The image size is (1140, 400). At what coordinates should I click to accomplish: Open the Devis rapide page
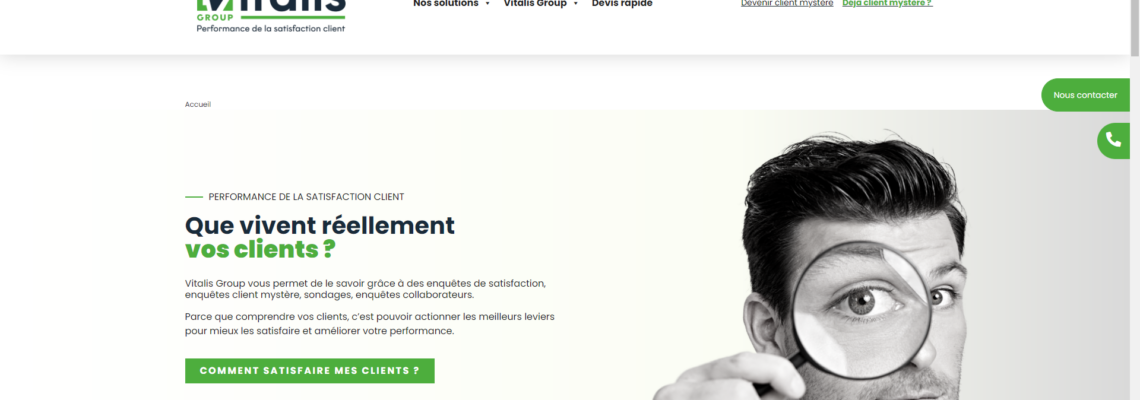[622, 4]
